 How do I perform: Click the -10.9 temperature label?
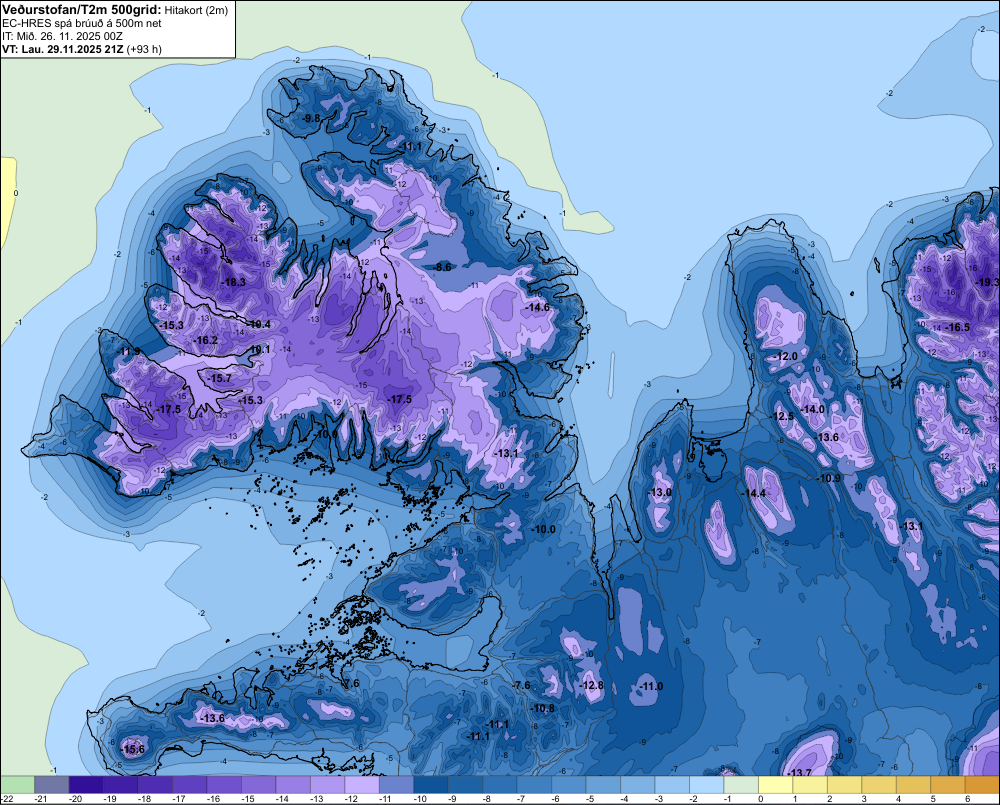(829, 478)
